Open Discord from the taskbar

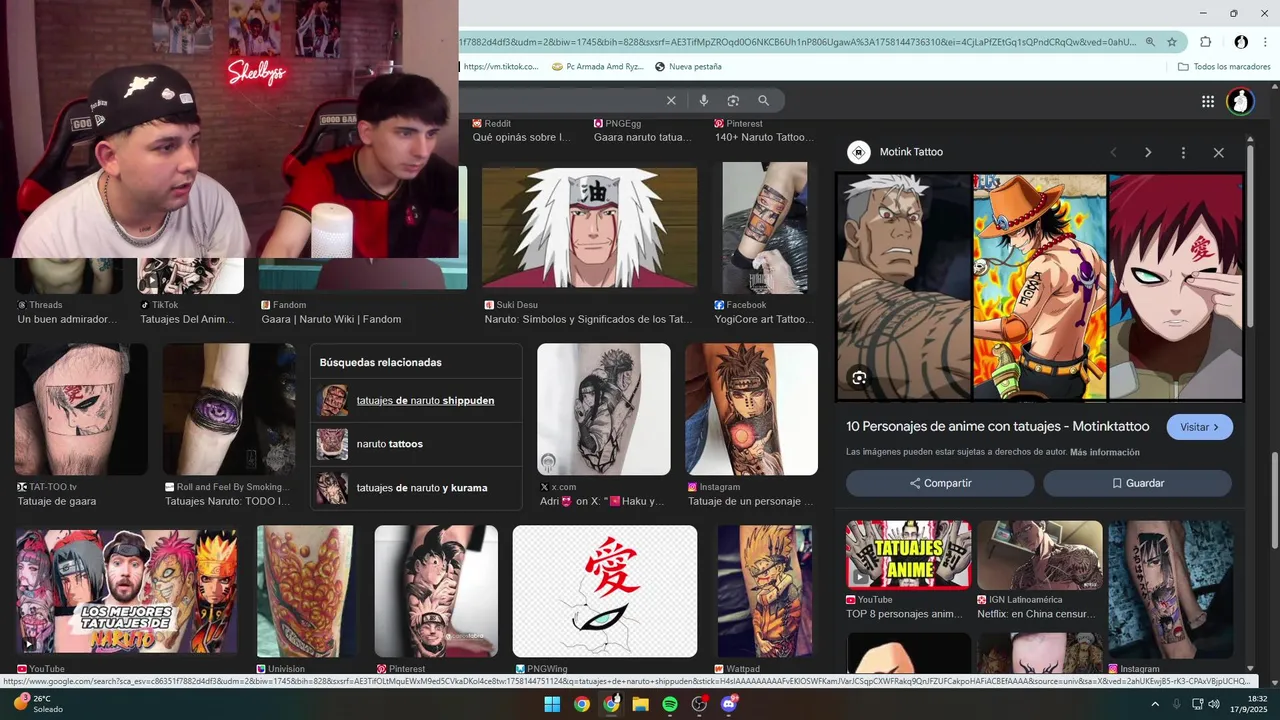coord(729,704)
